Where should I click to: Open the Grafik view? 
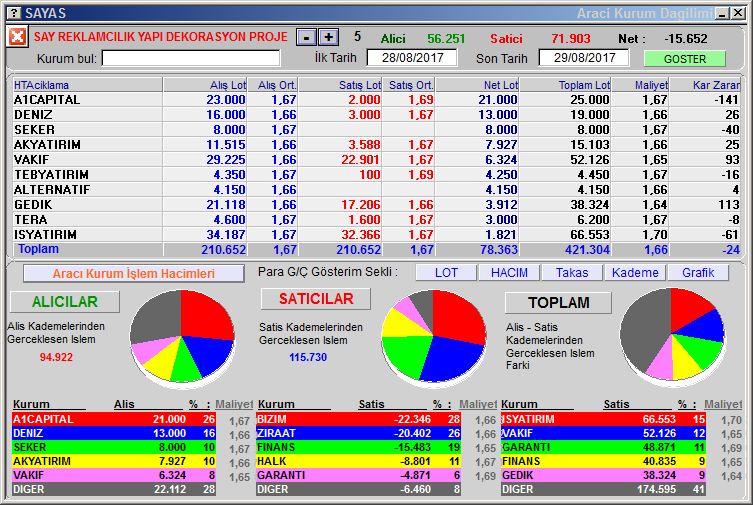coord(698,273)
